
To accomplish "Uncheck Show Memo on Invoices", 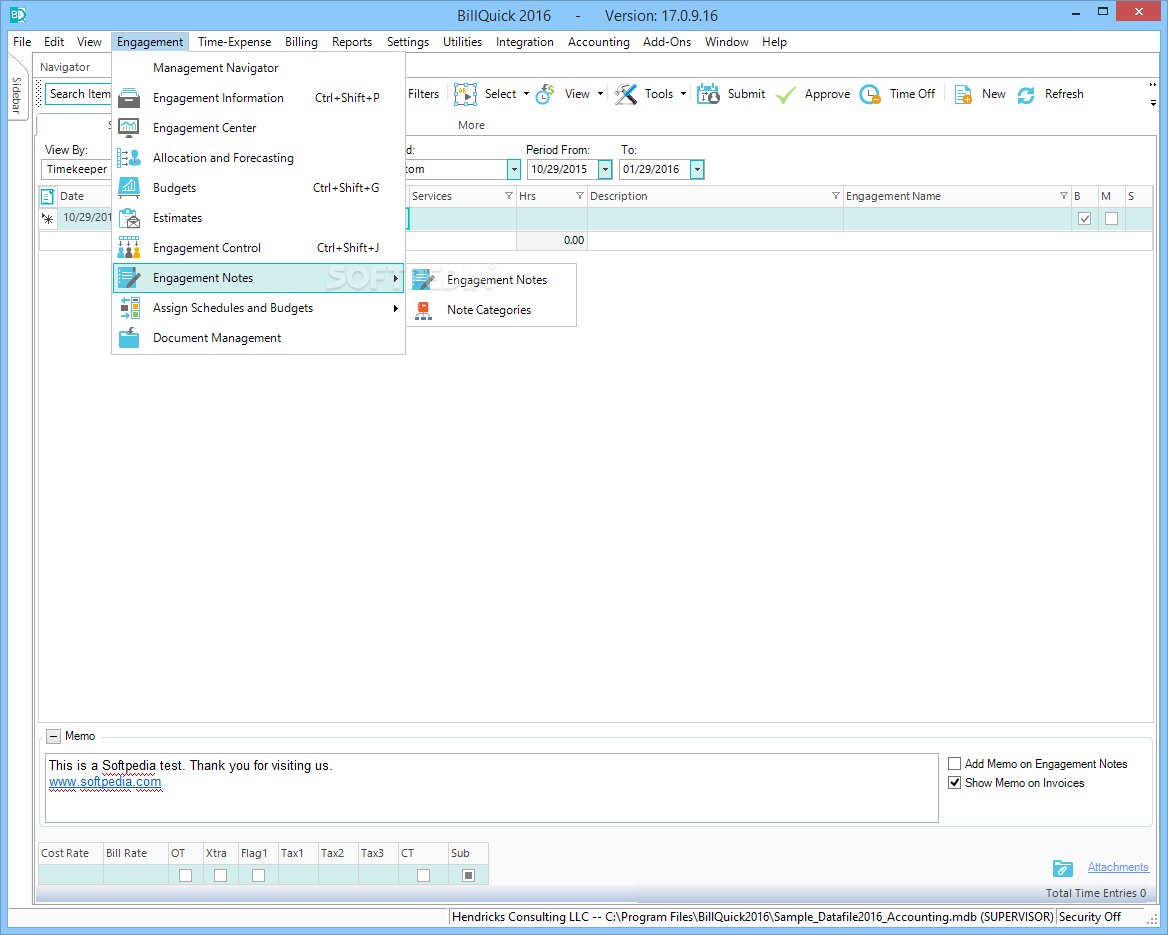I will point(954,783).
